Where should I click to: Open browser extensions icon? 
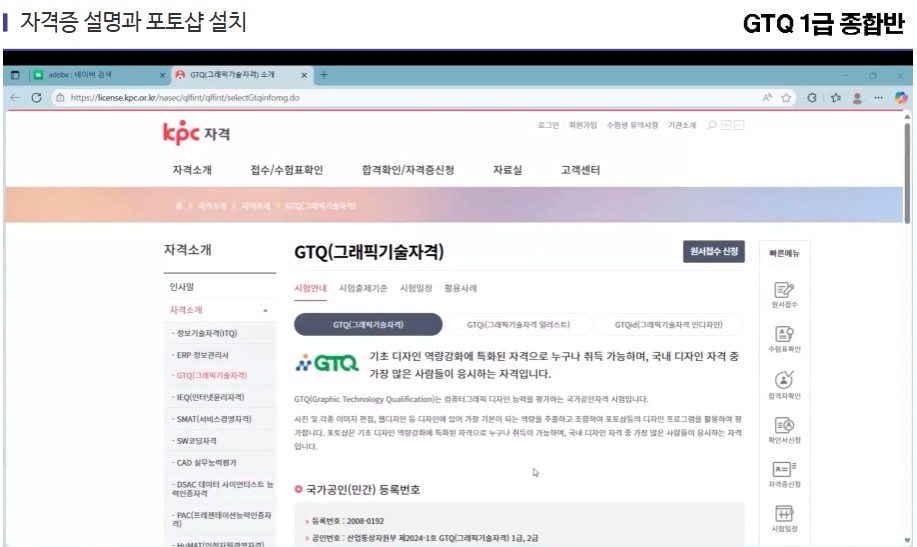tap(812, 98)
